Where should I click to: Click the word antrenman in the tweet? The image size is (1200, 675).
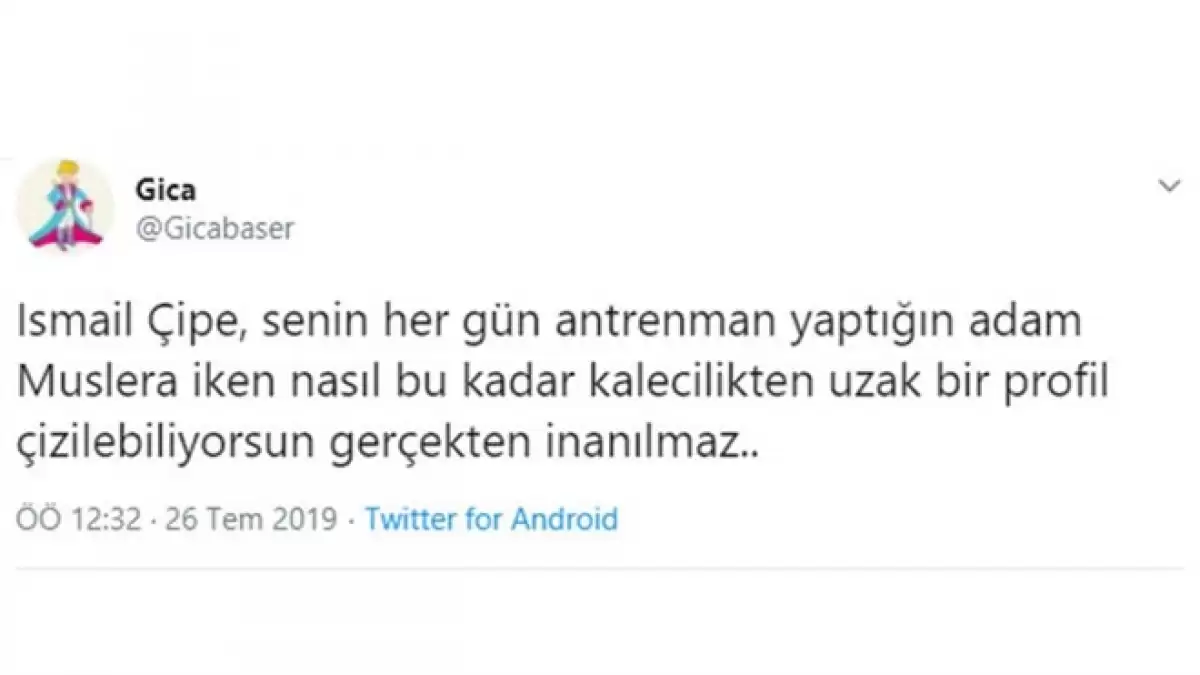coord(616,324)
